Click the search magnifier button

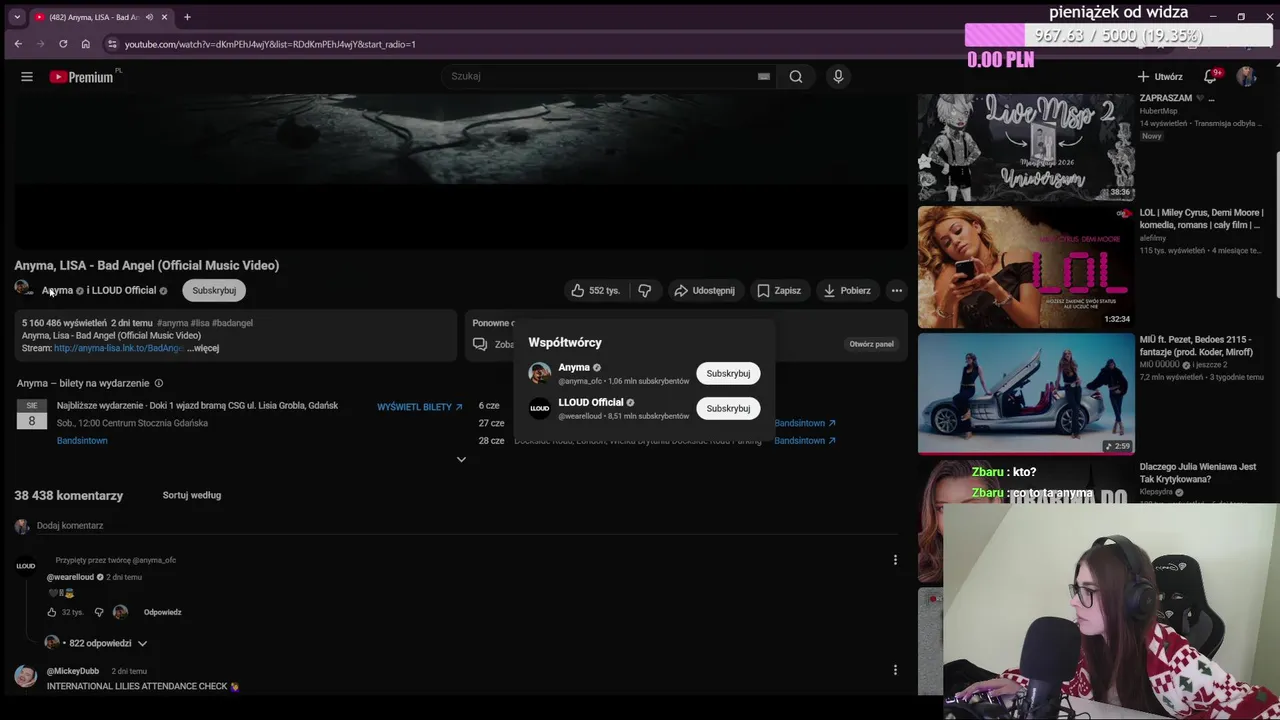click(796, 76)
